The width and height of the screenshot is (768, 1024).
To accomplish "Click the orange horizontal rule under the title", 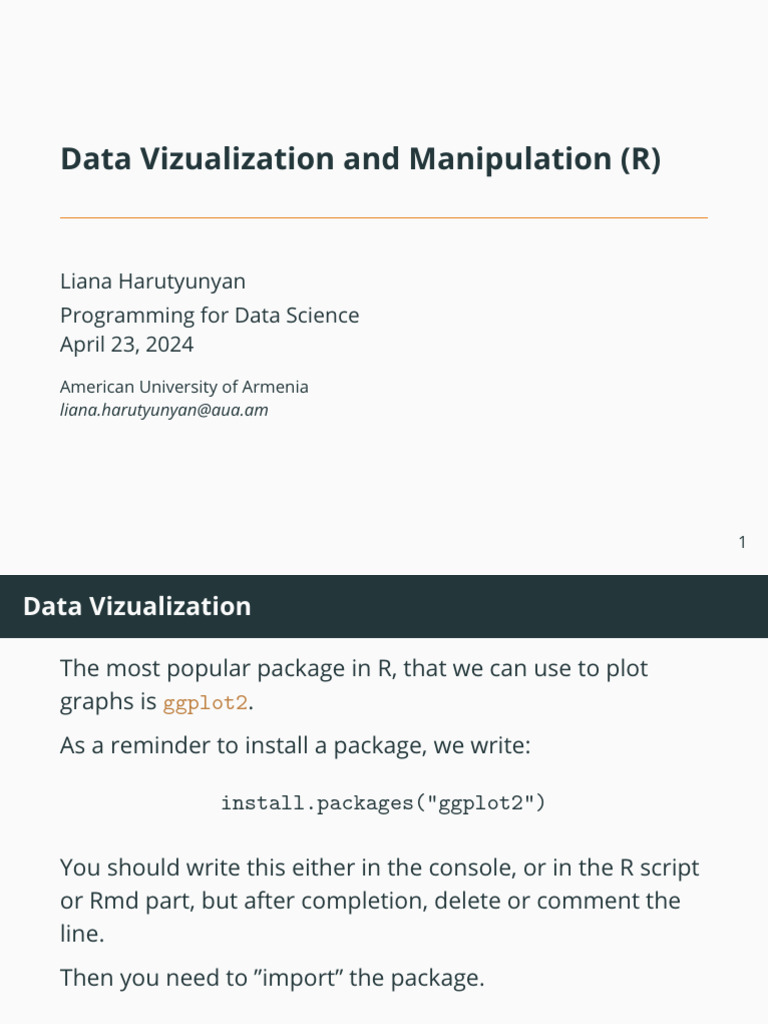I will click(383, 217).
